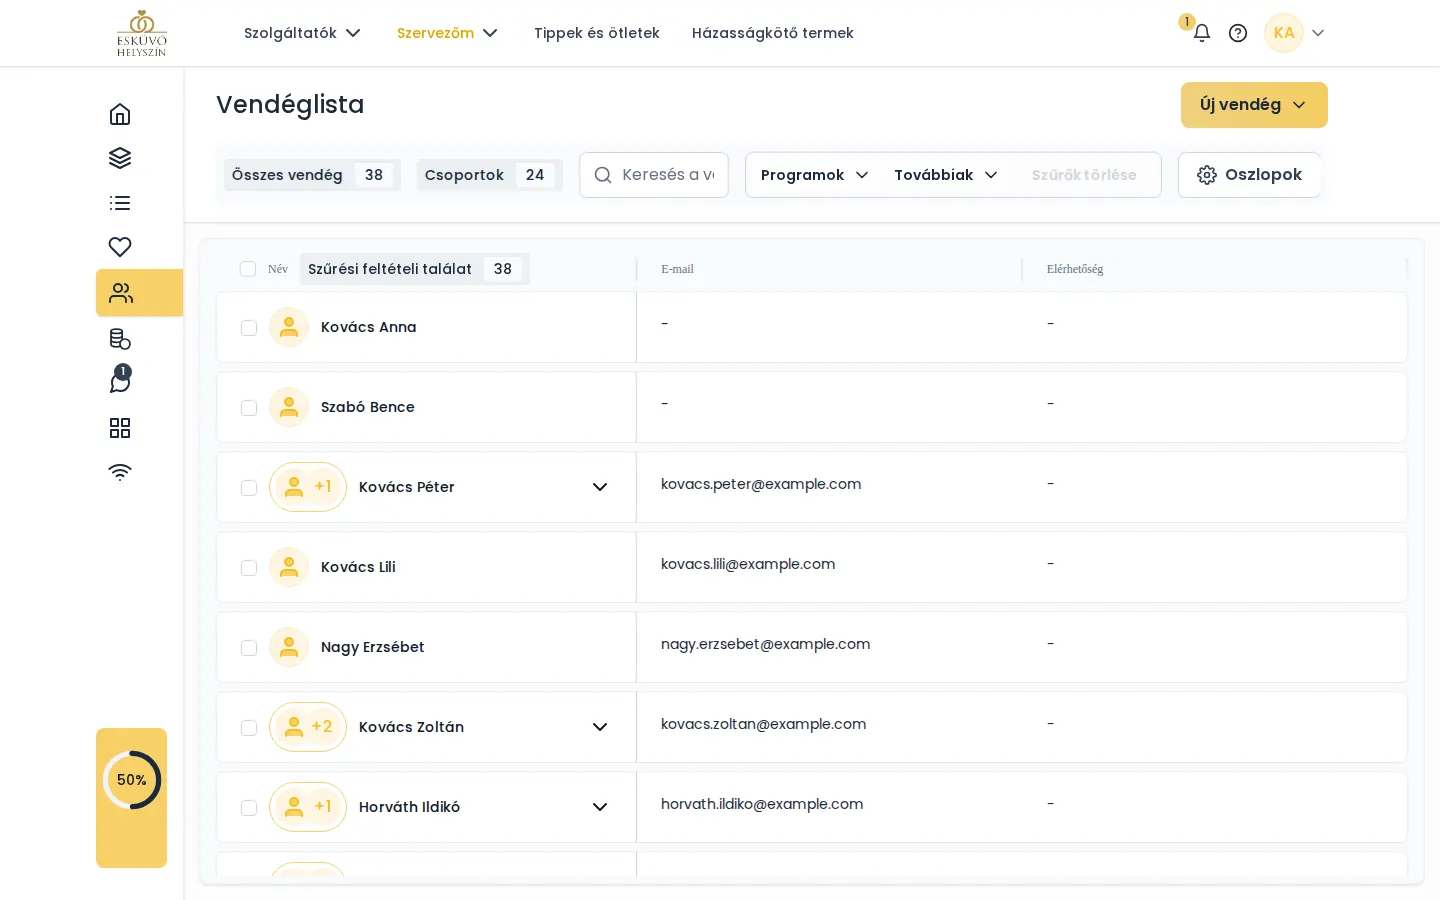The height and width of the screenshot is (900, 1440).
Task: Check the Nagy Erzsébet row checkbox
Action: click(x=249, y=648)
